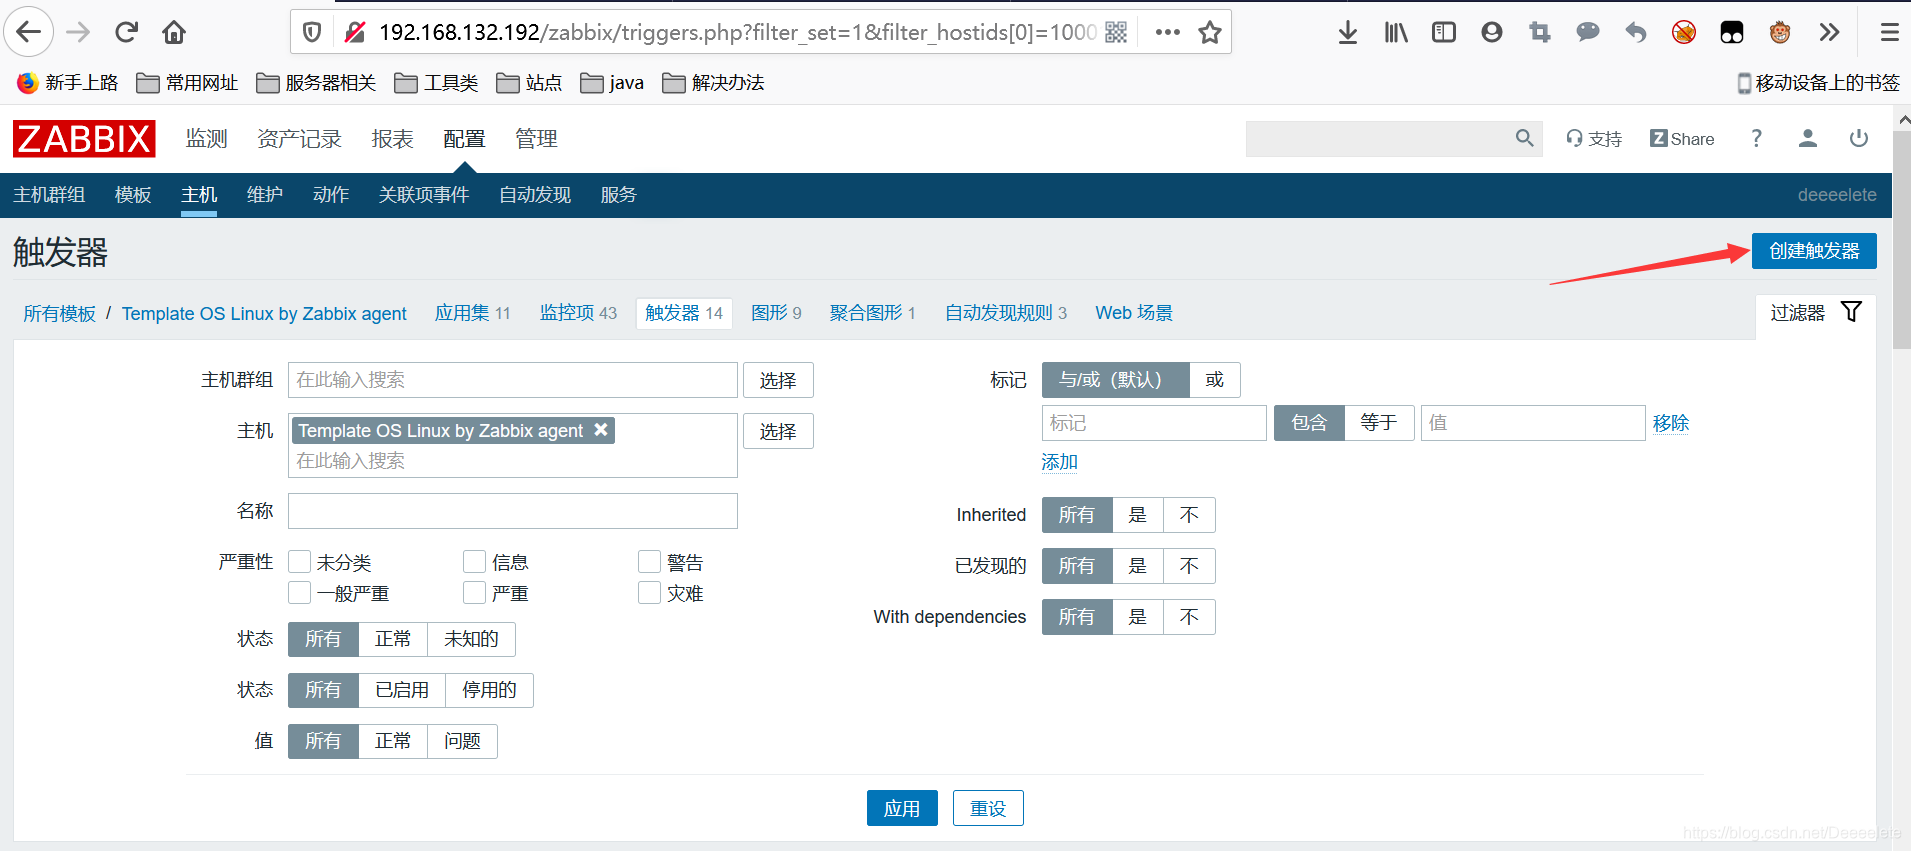Image resolution: width=1911 pixels, height=851 pixels.
Task: Focus the Zabbix global search box
Action: [1394, 138]
